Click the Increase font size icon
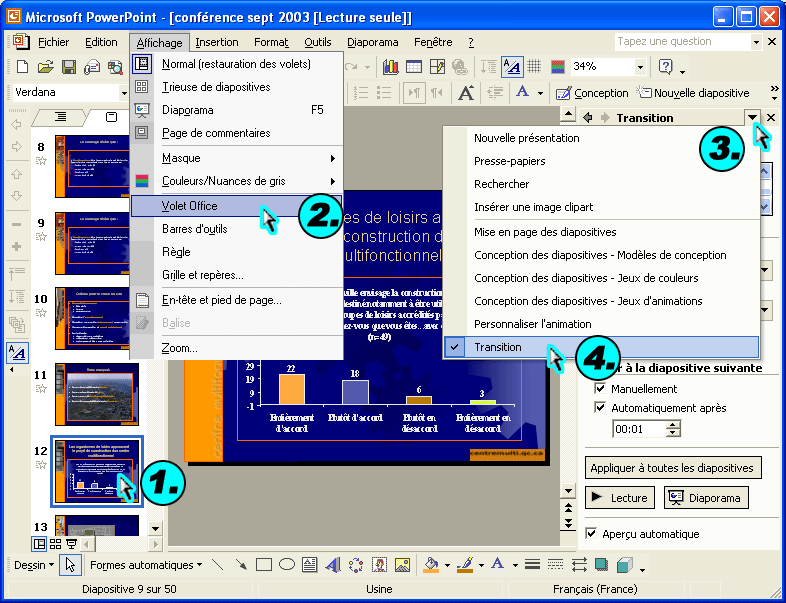This screenshot has width=786, height=603. coord(466,93)
